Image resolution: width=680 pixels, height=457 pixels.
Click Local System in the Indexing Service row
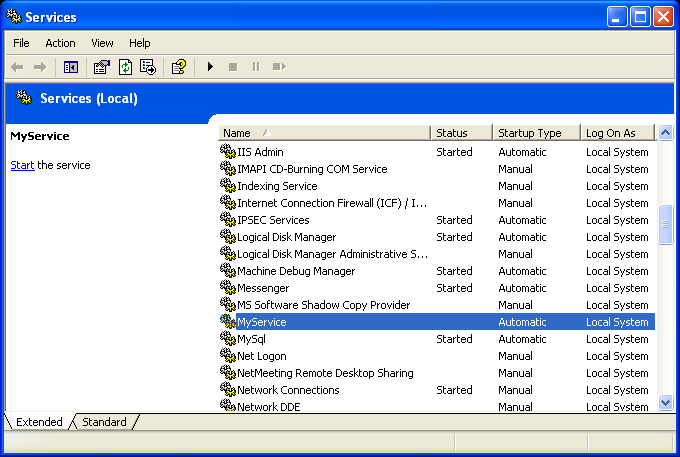point(617,186)
